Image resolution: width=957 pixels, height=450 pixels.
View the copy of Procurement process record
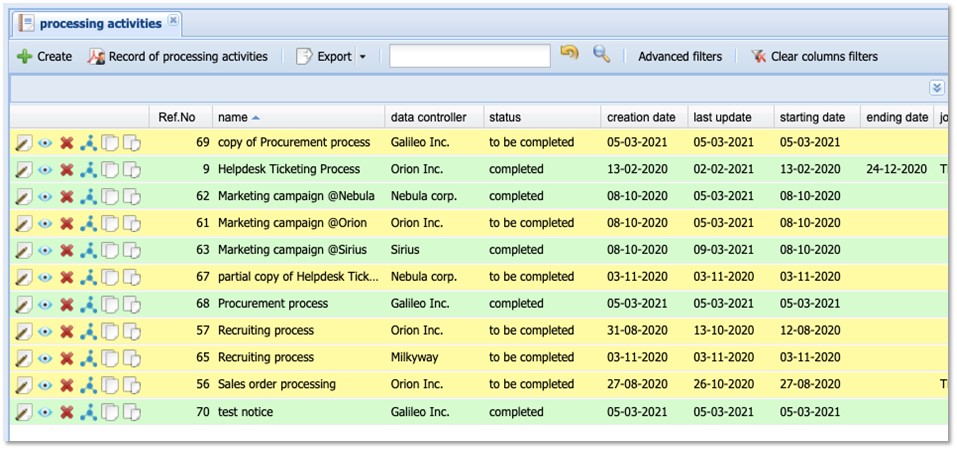[x=45, y=143]
